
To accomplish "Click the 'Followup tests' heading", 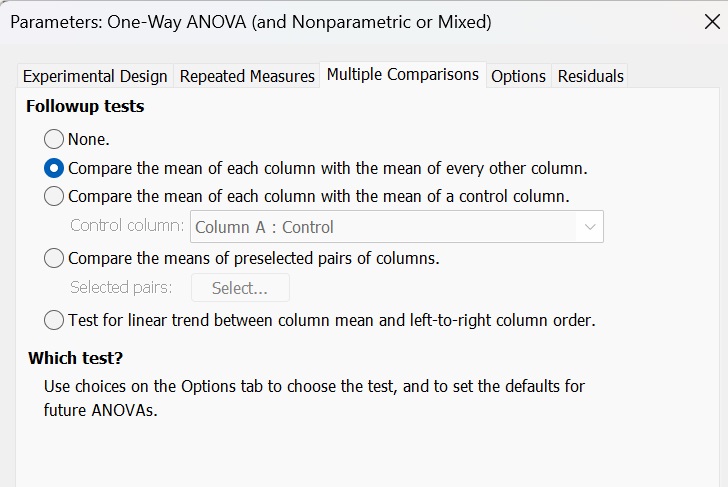I will [85, 106].
